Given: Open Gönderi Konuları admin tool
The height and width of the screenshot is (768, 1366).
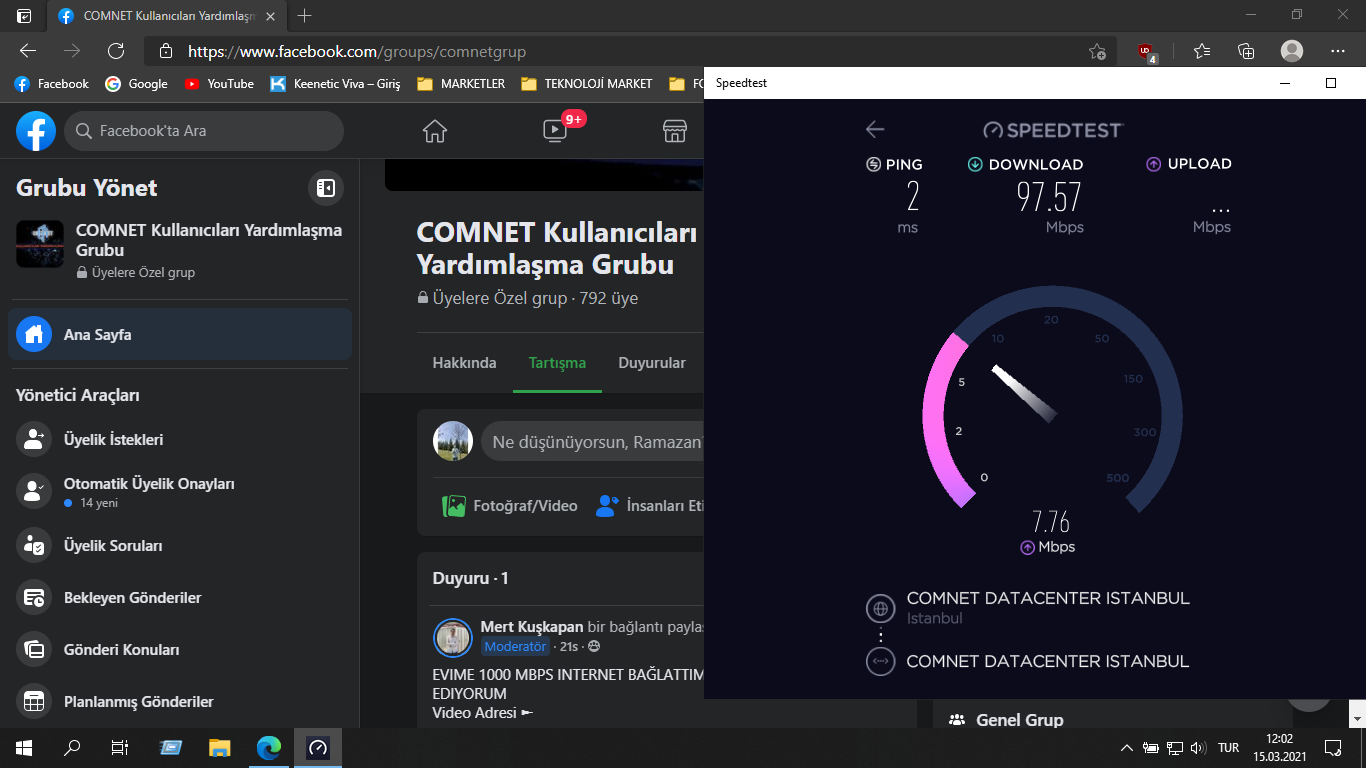Looking at the screenshot, I should (180, 650).
